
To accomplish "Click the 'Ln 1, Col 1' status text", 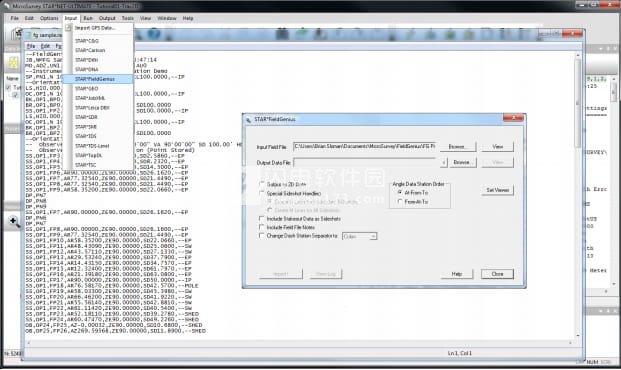I will coord(459,353).
